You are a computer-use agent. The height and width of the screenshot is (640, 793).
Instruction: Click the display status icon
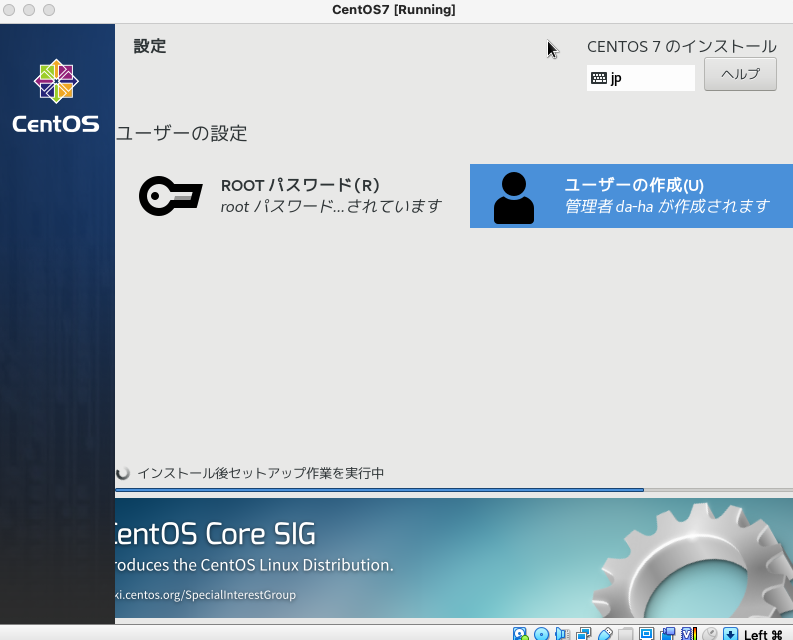tap(646, 633)
